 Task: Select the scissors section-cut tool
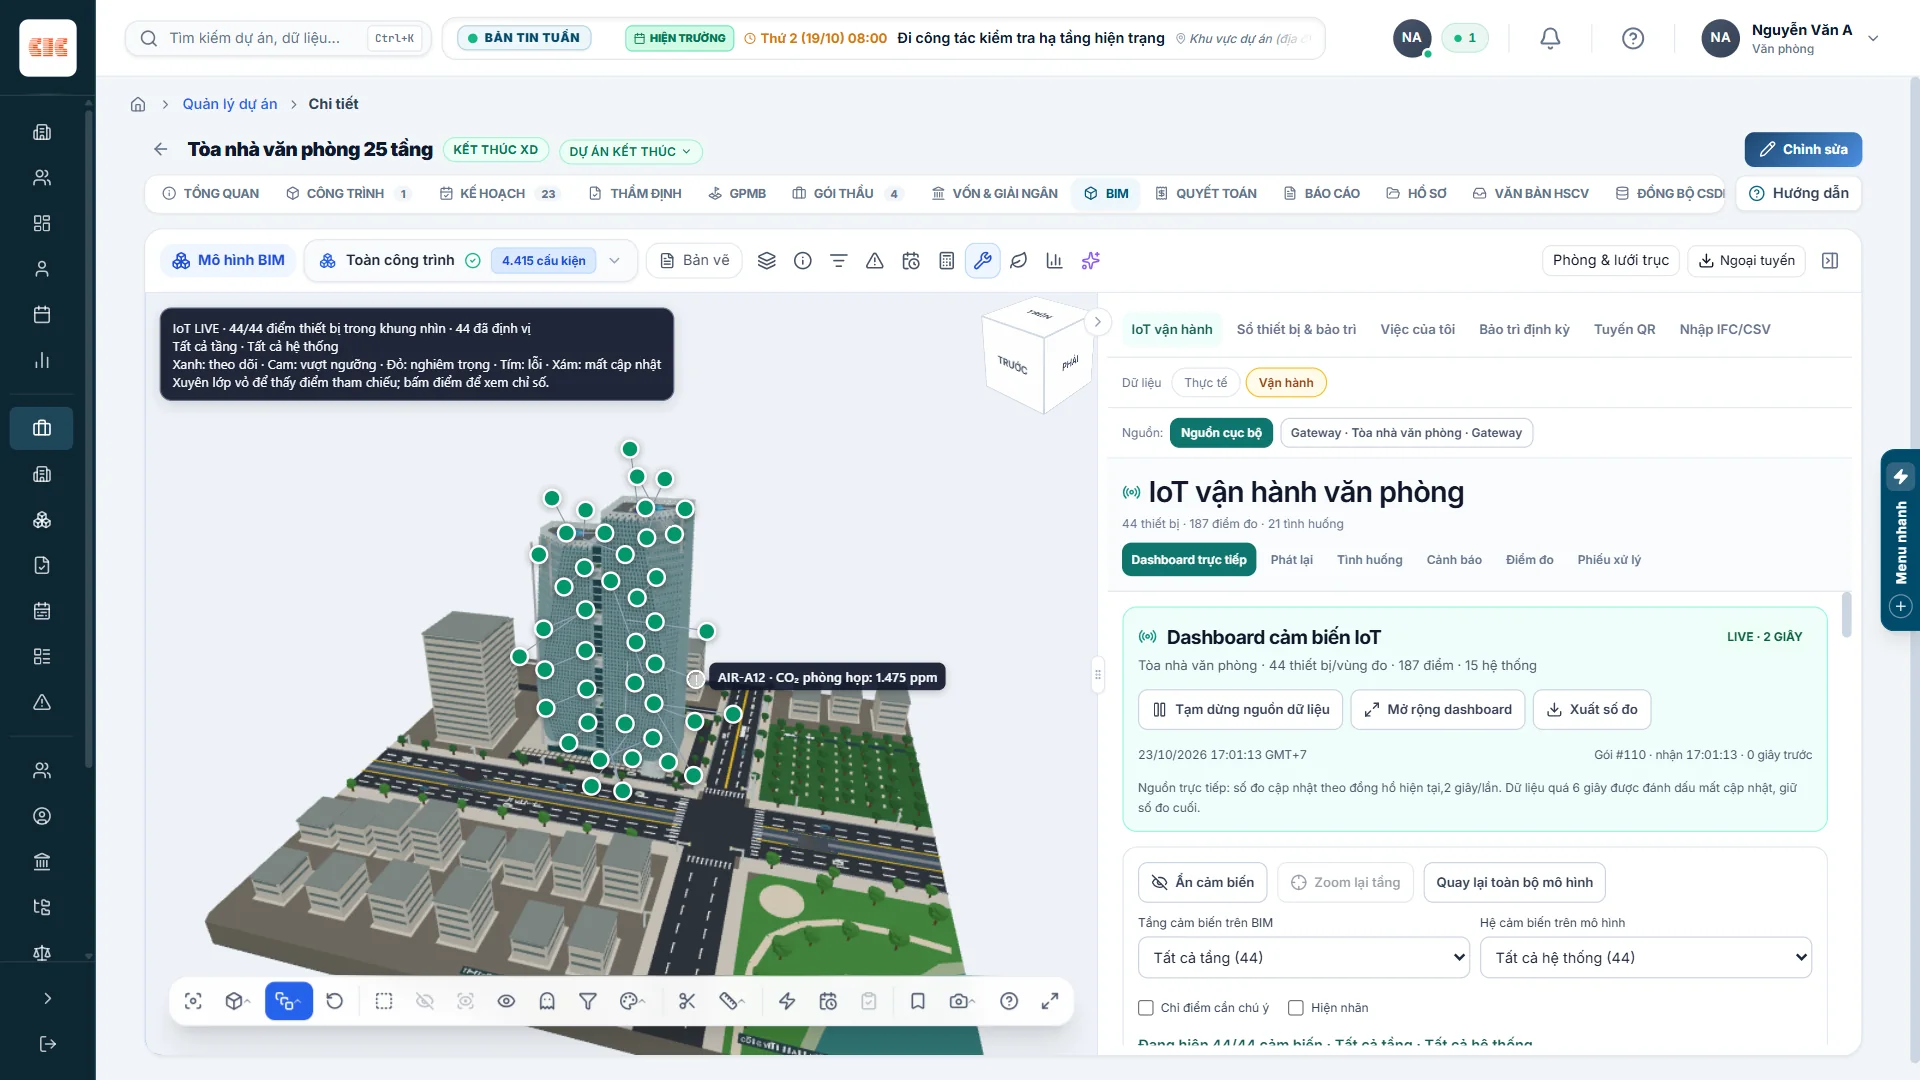[687, 1001]
